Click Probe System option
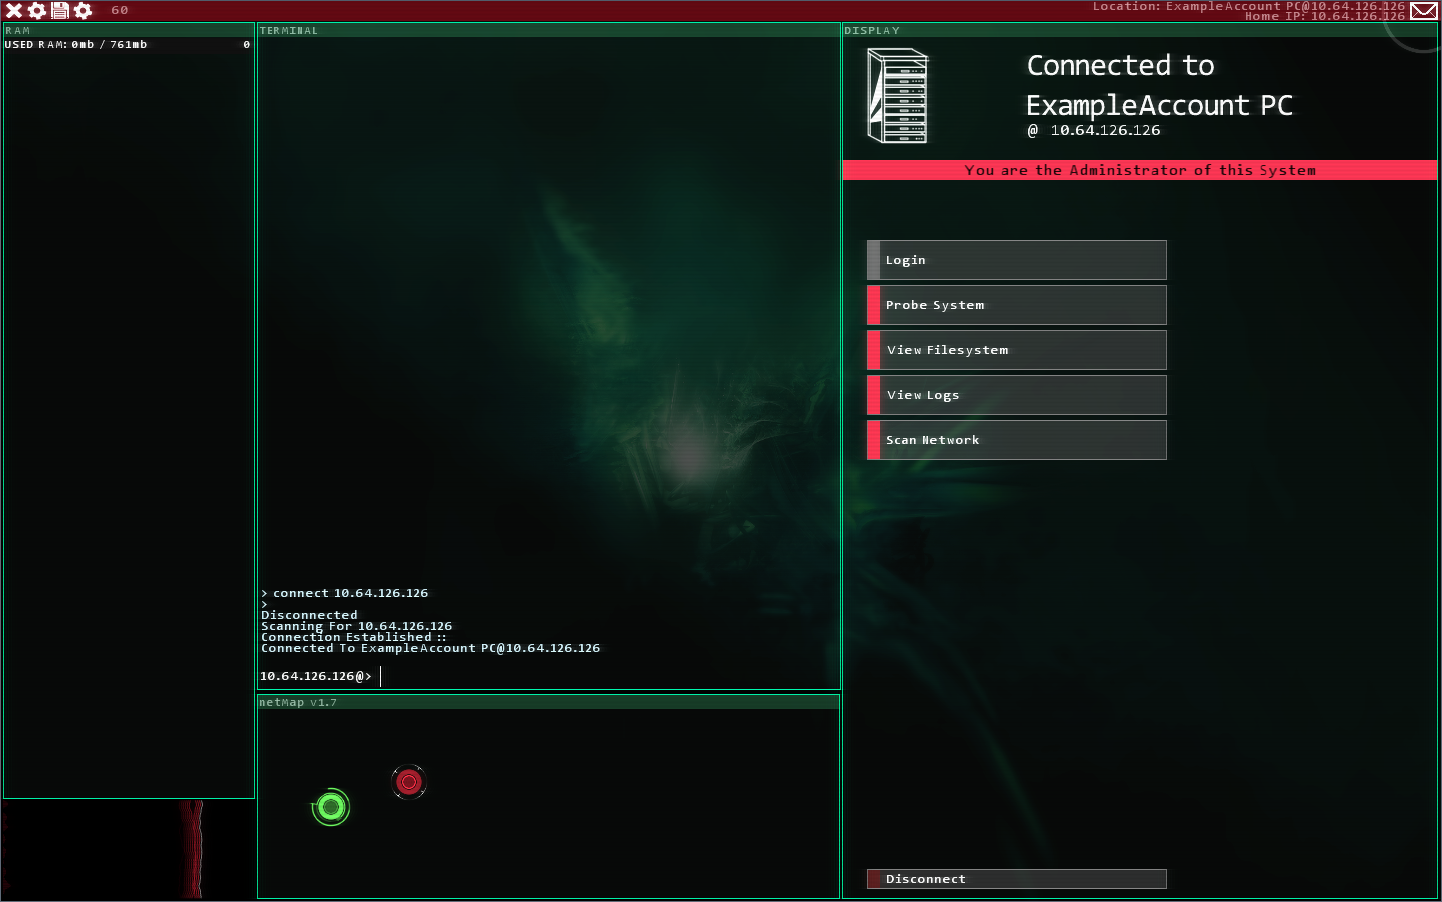 (x=1016, y=305)
